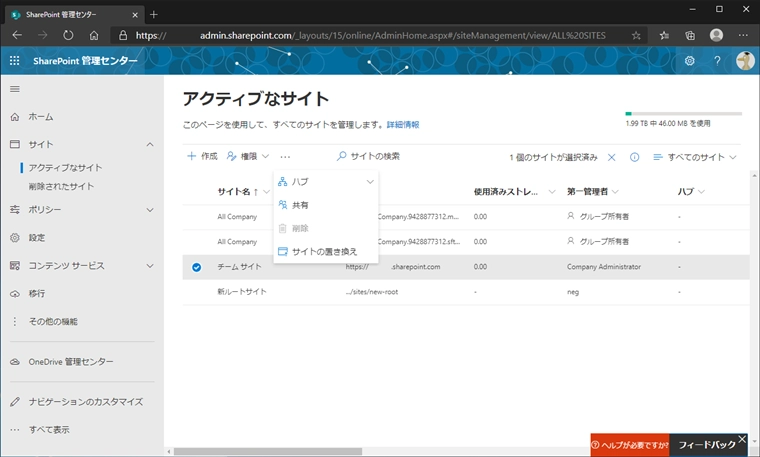Select the neg administrator cell

click(573, 292)
